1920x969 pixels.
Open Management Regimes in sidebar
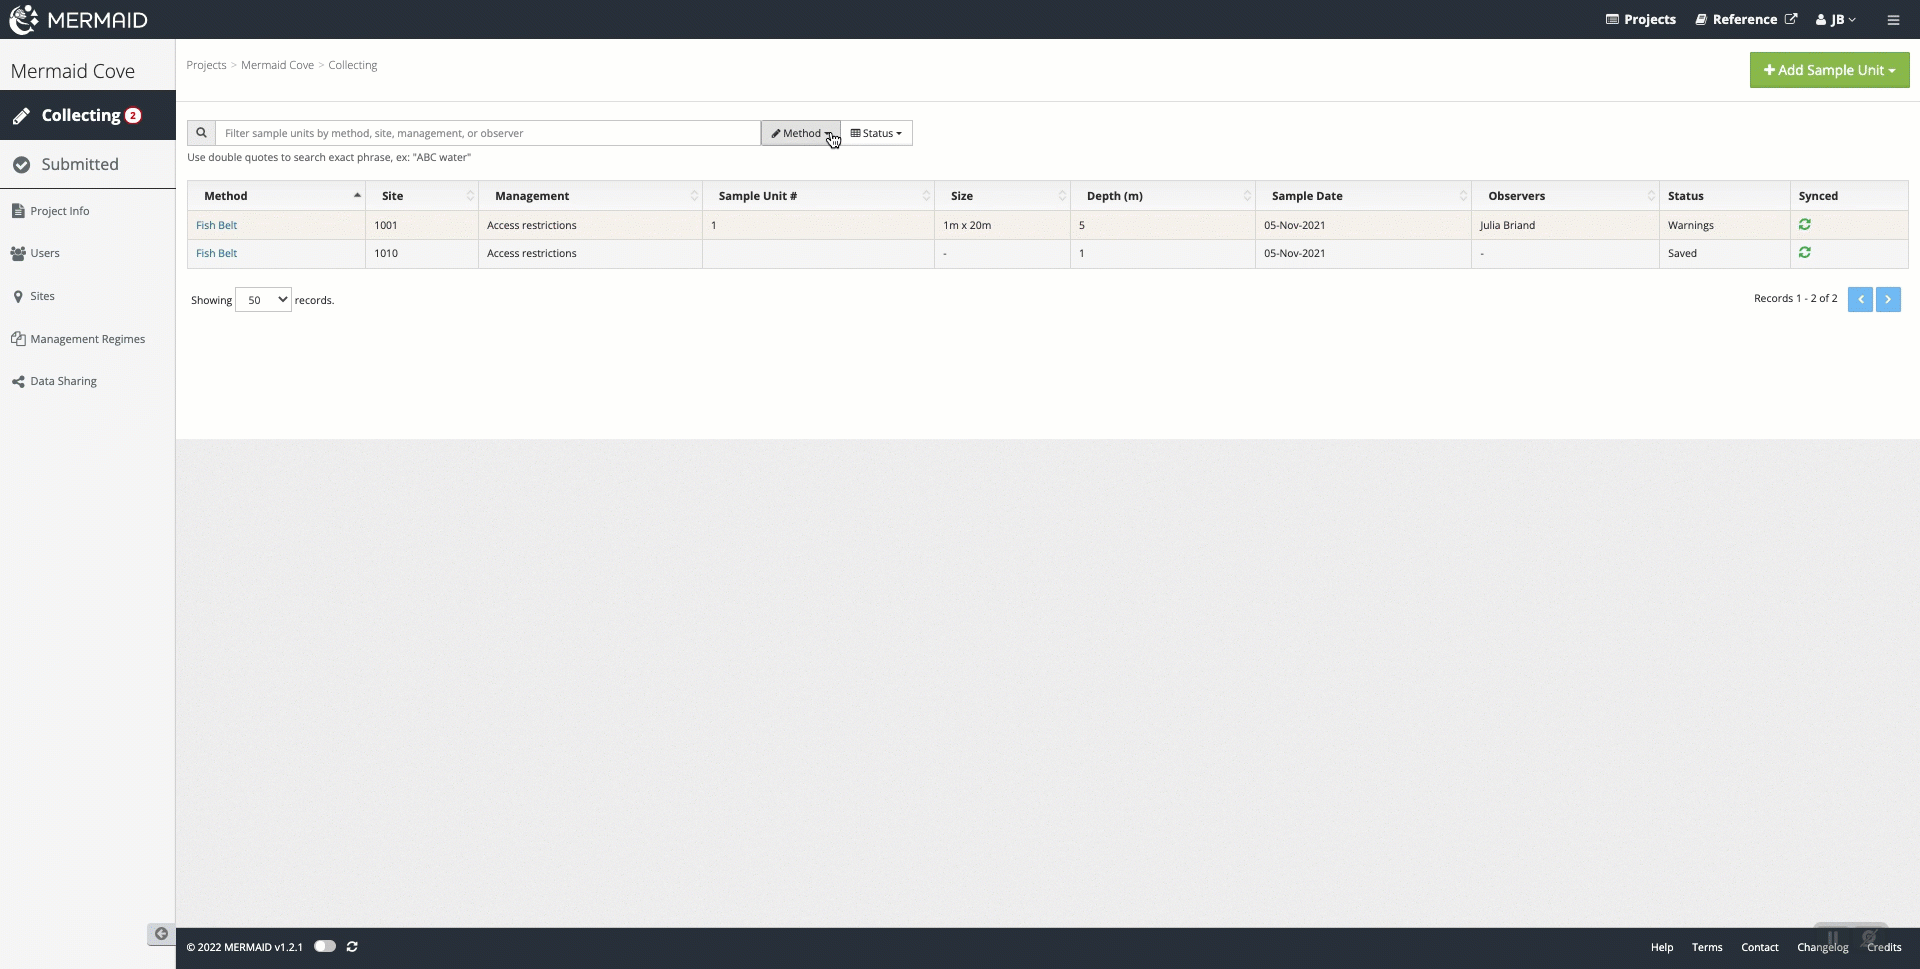tap(87, 339)
